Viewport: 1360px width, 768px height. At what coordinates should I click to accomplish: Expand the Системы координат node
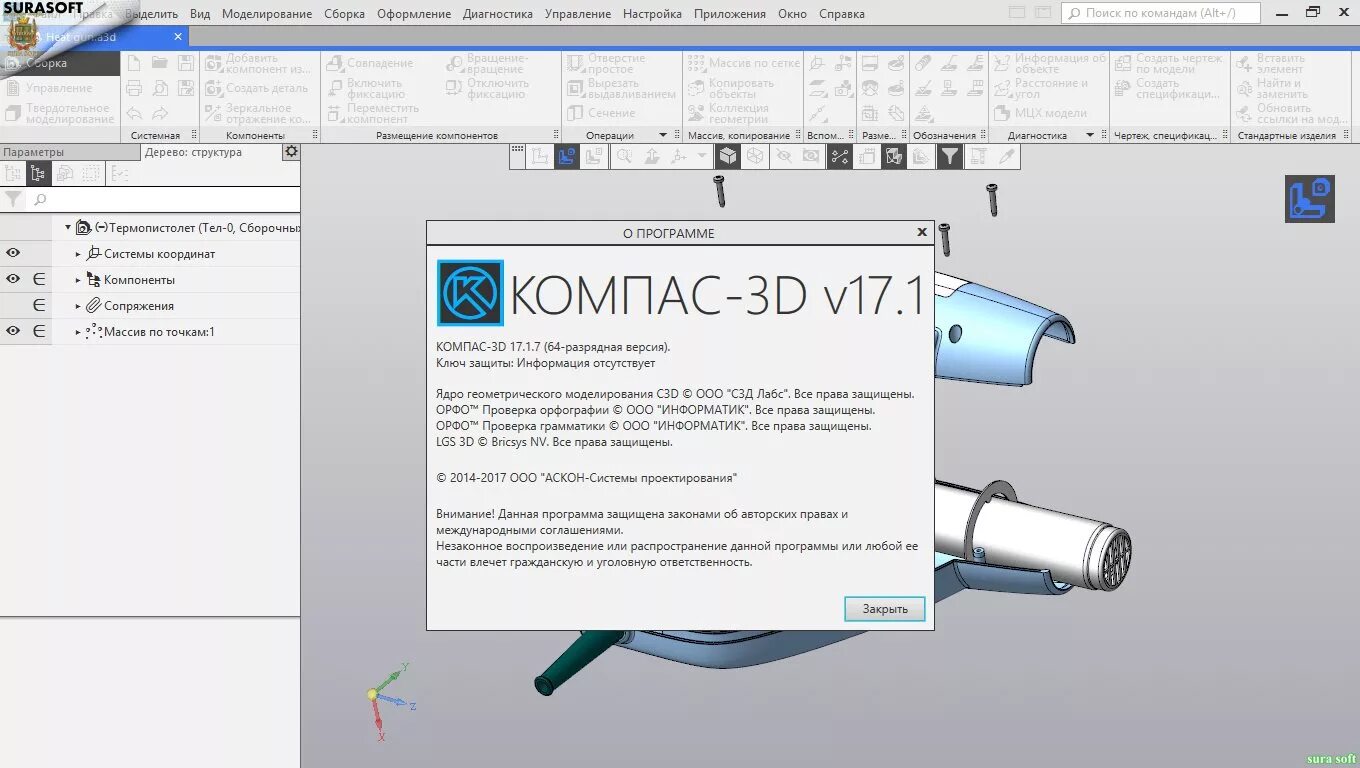pyautogui.click(x=78, y=254)
